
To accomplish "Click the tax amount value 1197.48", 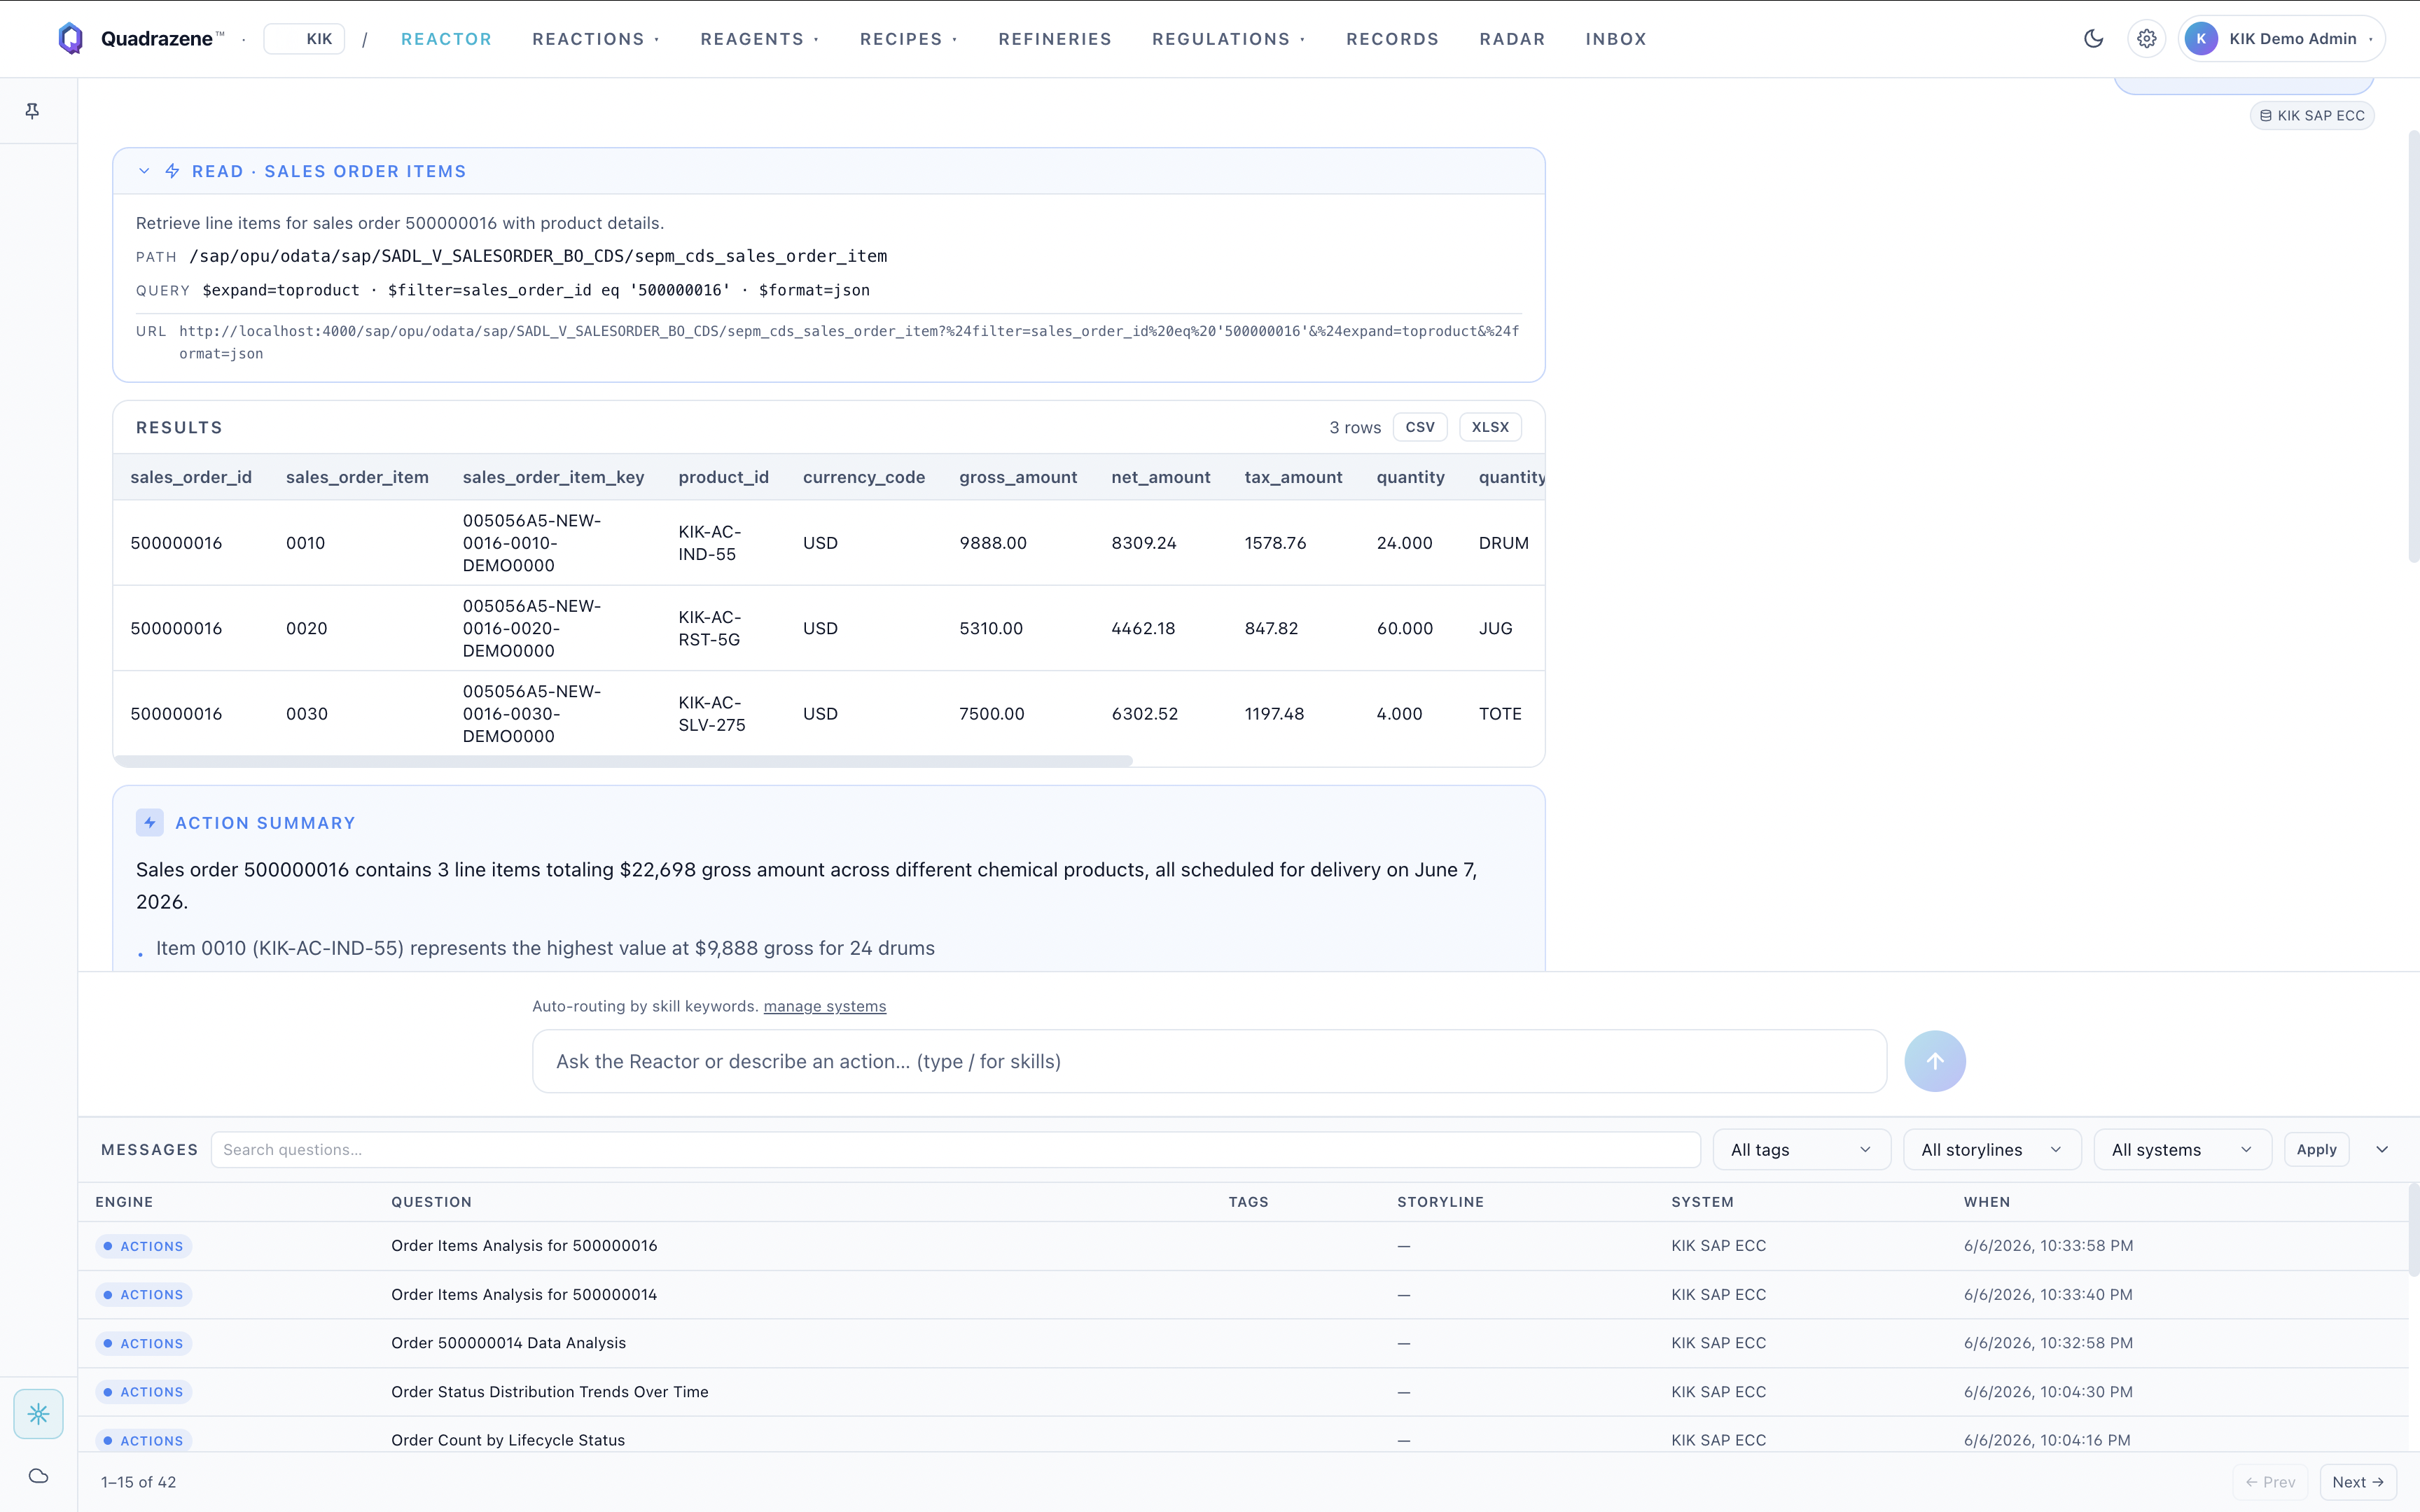I will click(1274, 714).
